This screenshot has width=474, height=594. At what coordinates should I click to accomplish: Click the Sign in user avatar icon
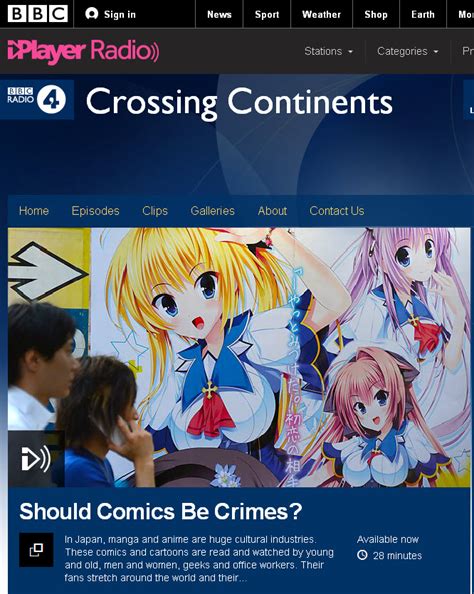coord(91,14)
